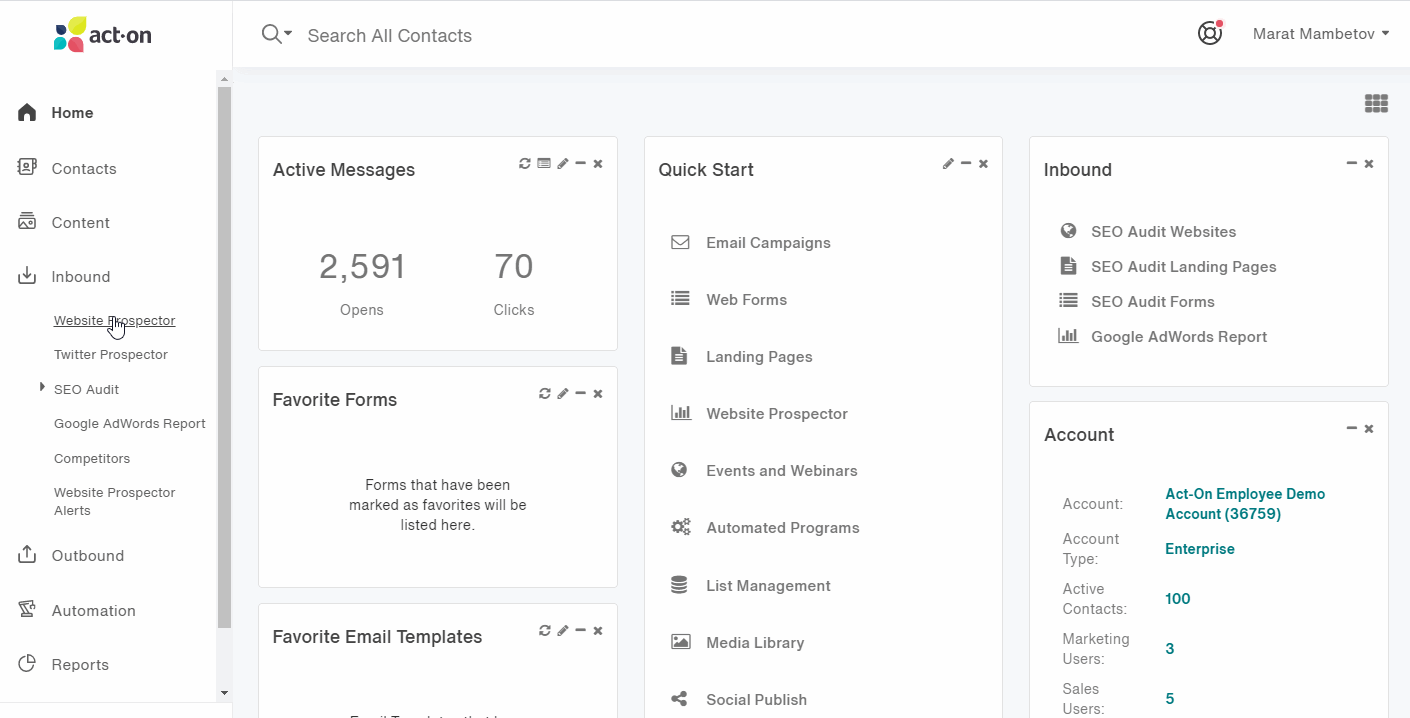Click the 2,591 Opens count
1410x718 pixels.
pos(362,267)
